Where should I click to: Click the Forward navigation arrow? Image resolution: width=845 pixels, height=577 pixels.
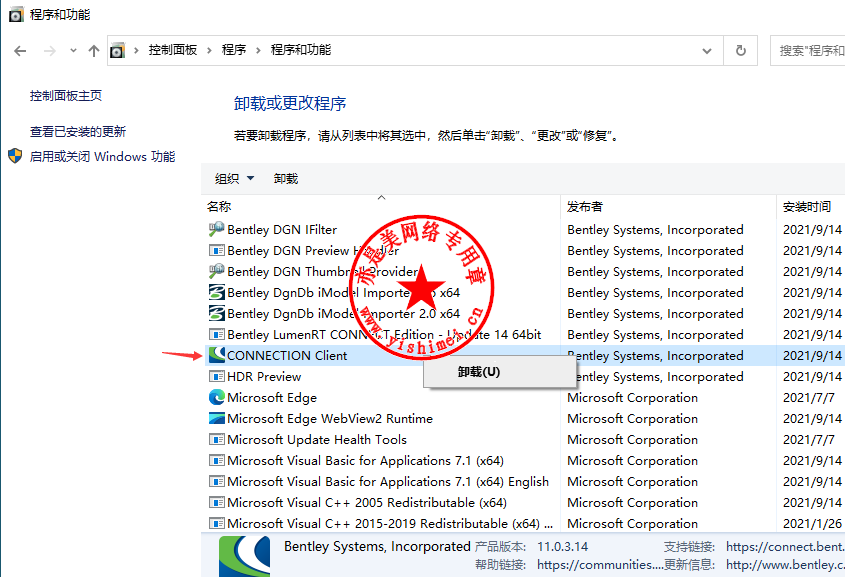50,51
